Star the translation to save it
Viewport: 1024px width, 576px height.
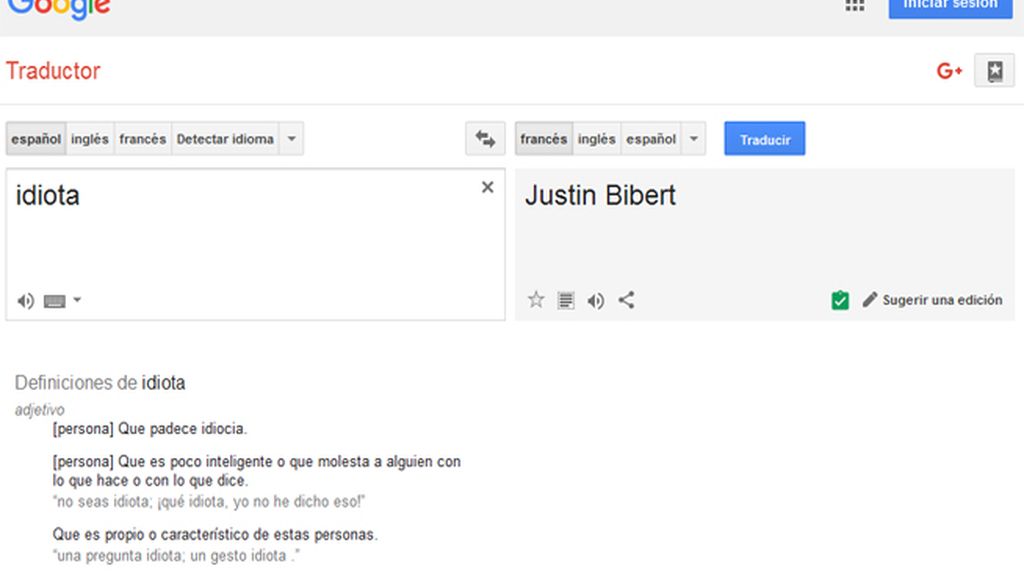pyautogui.click(x=536, y=300)
